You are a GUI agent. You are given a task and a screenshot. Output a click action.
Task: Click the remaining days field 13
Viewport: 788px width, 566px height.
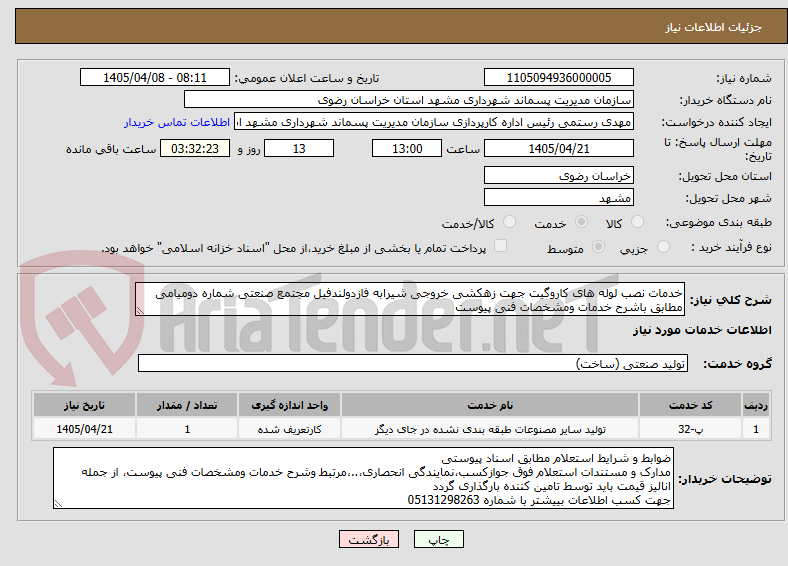pyautogui.click(x=299, y=148)
